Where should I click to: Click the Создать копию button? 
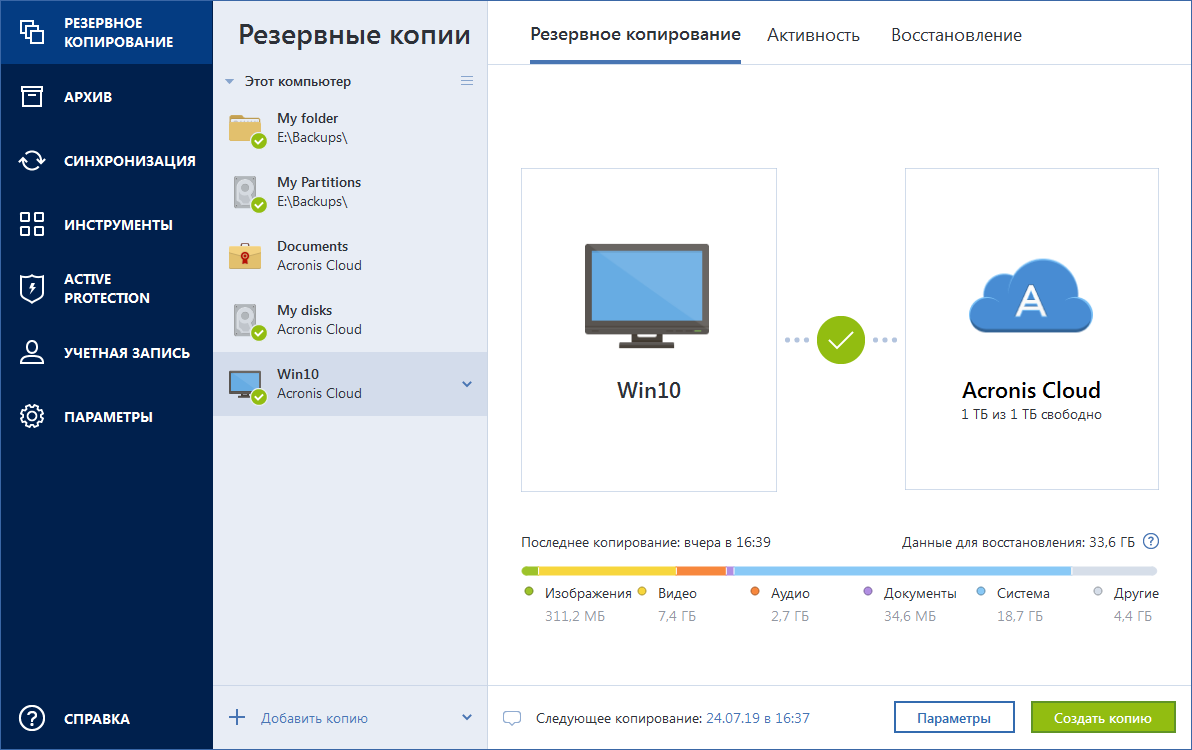[x=1102, y=717]
